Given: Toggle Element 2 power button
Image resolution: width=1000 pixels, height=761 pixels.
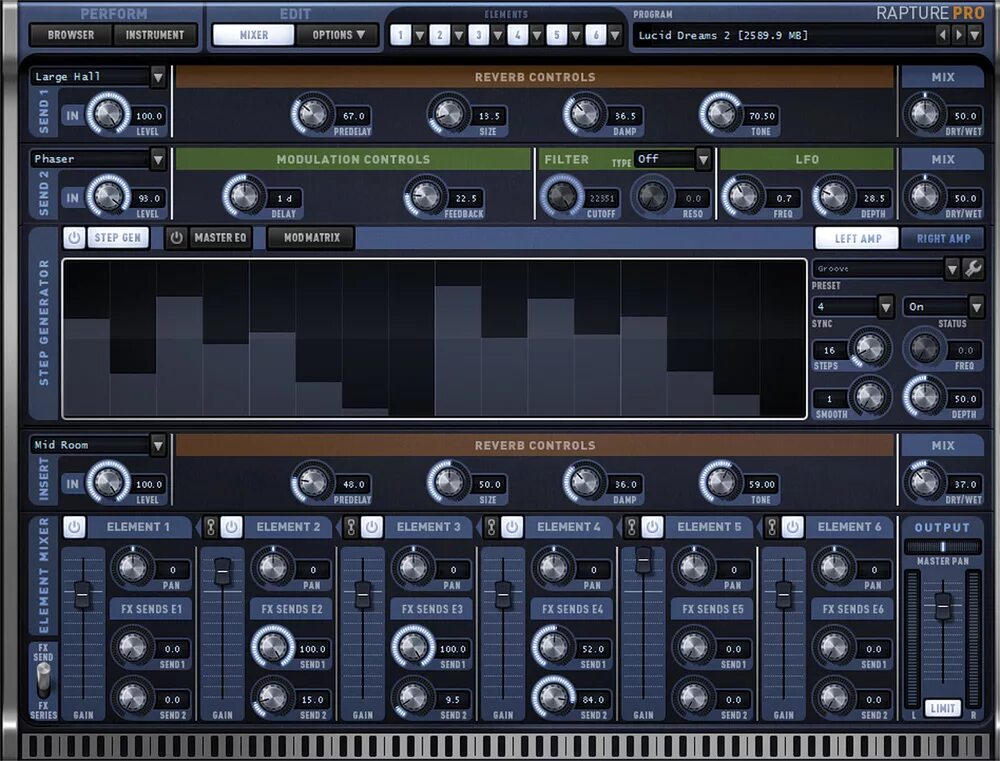Looking at the screenshot, I should pyautogui.click(x=231, y=528).
